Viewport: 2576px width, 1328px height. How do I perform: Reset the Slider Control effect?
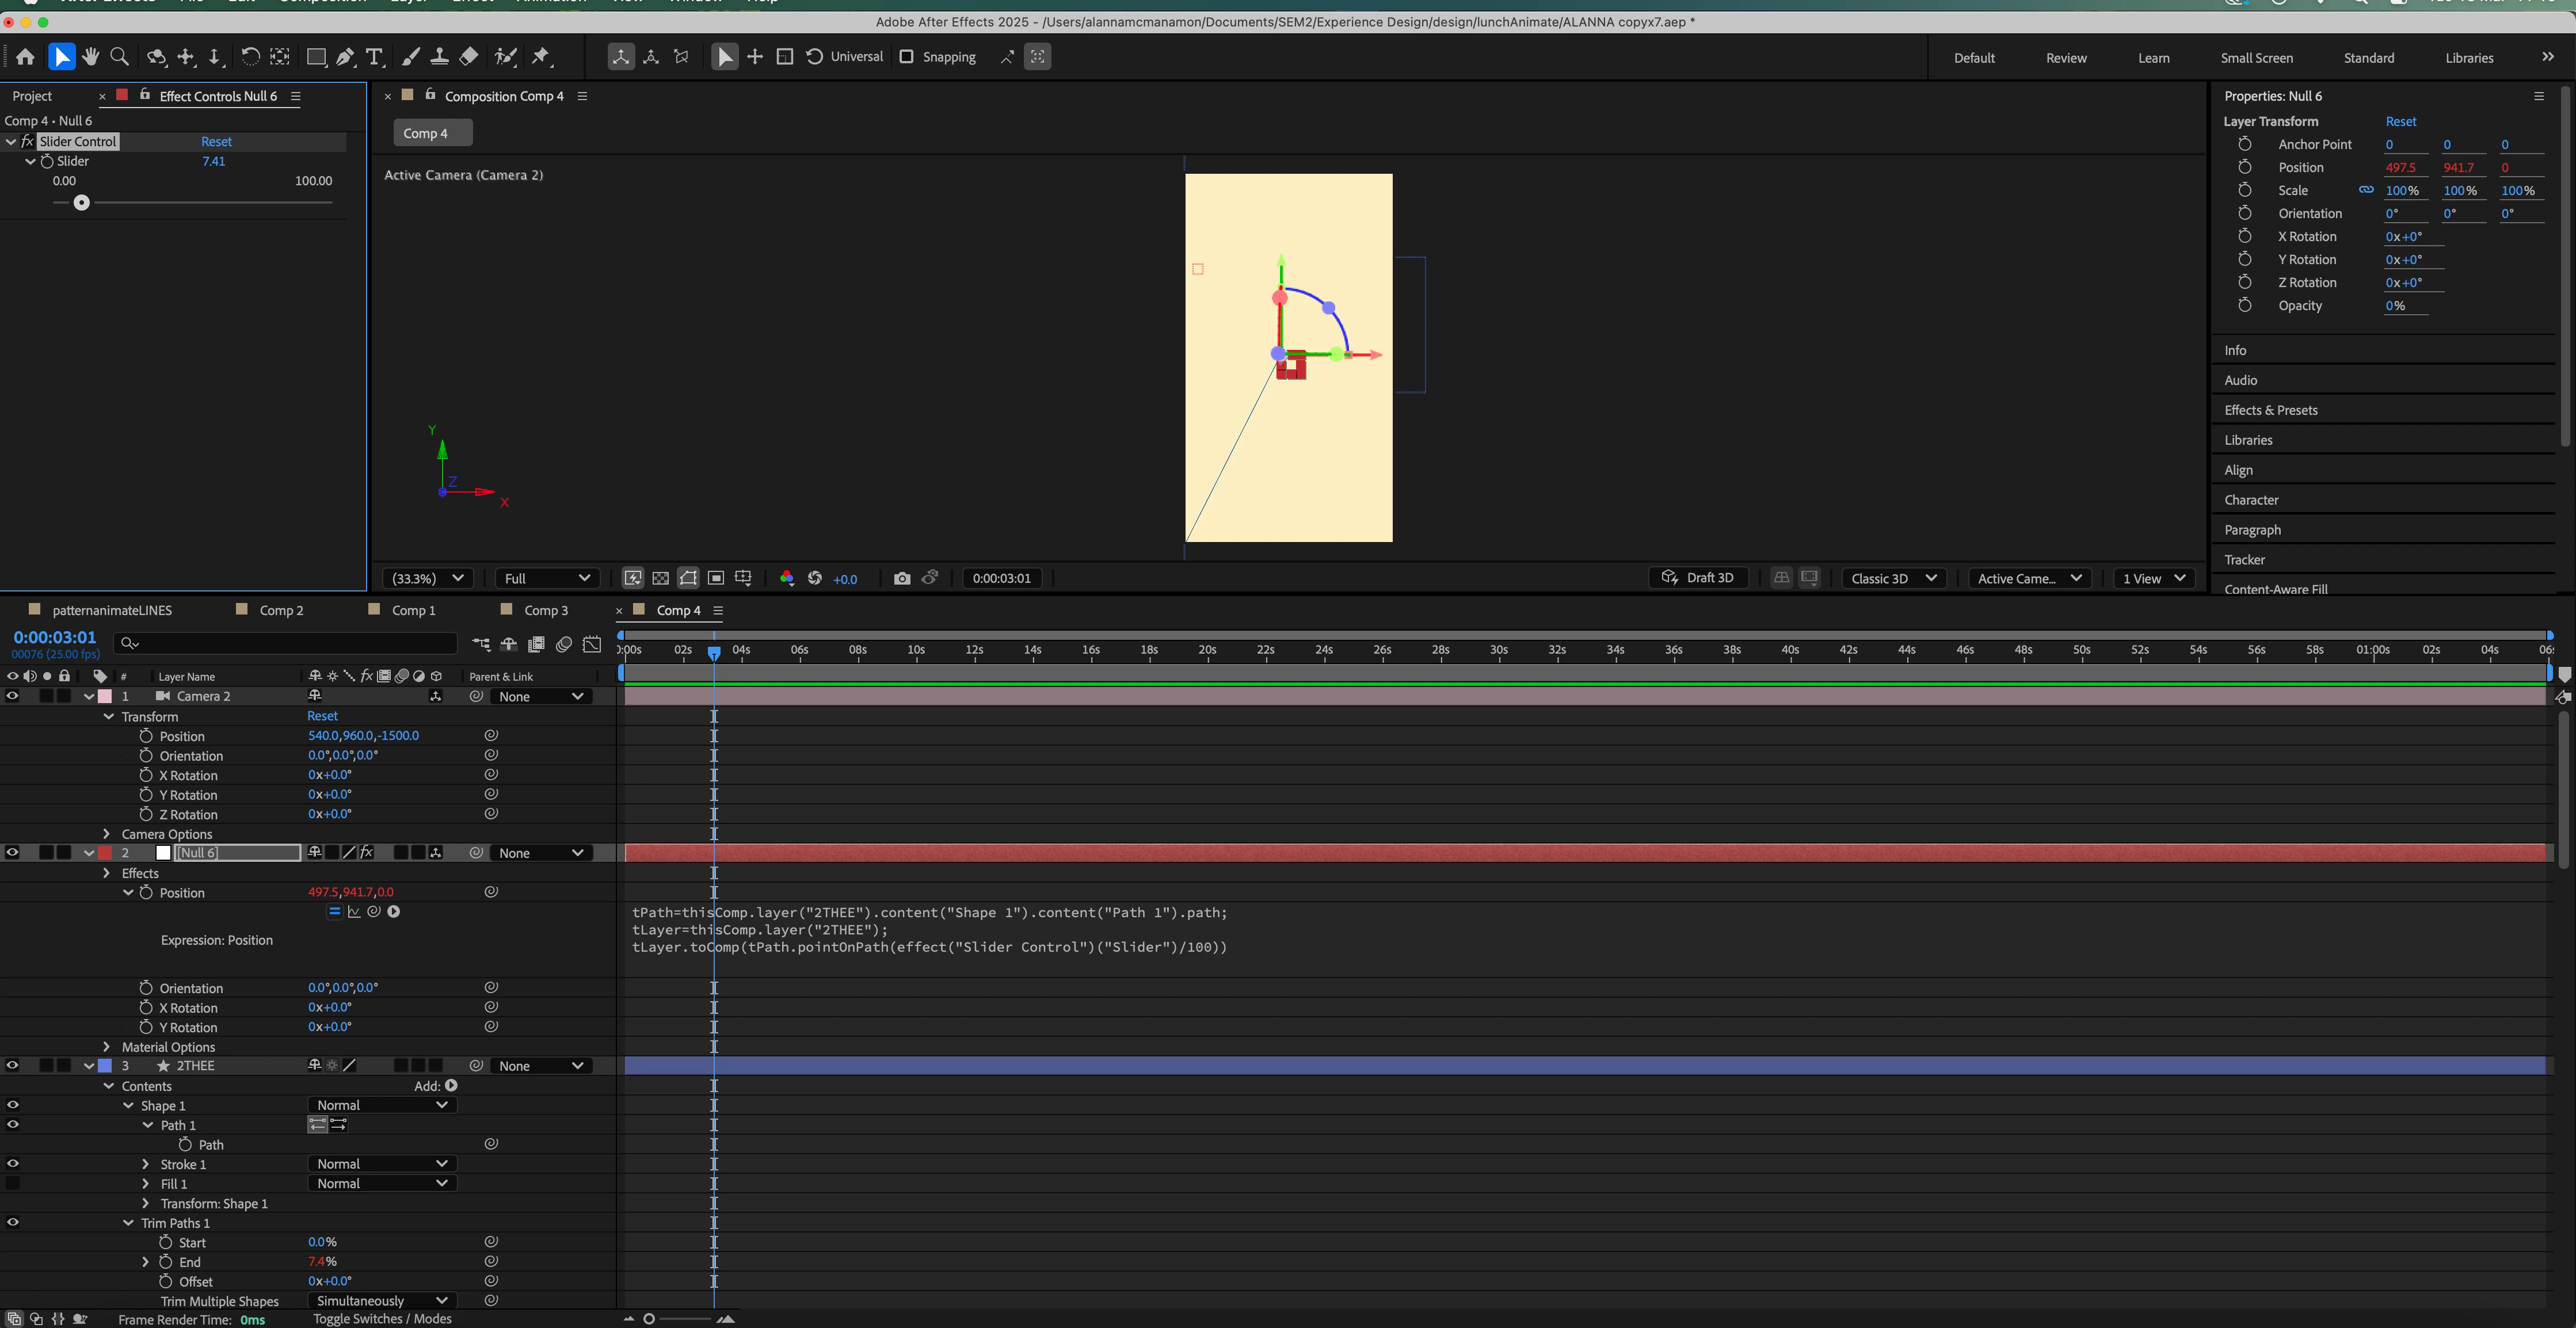(216, 142)
